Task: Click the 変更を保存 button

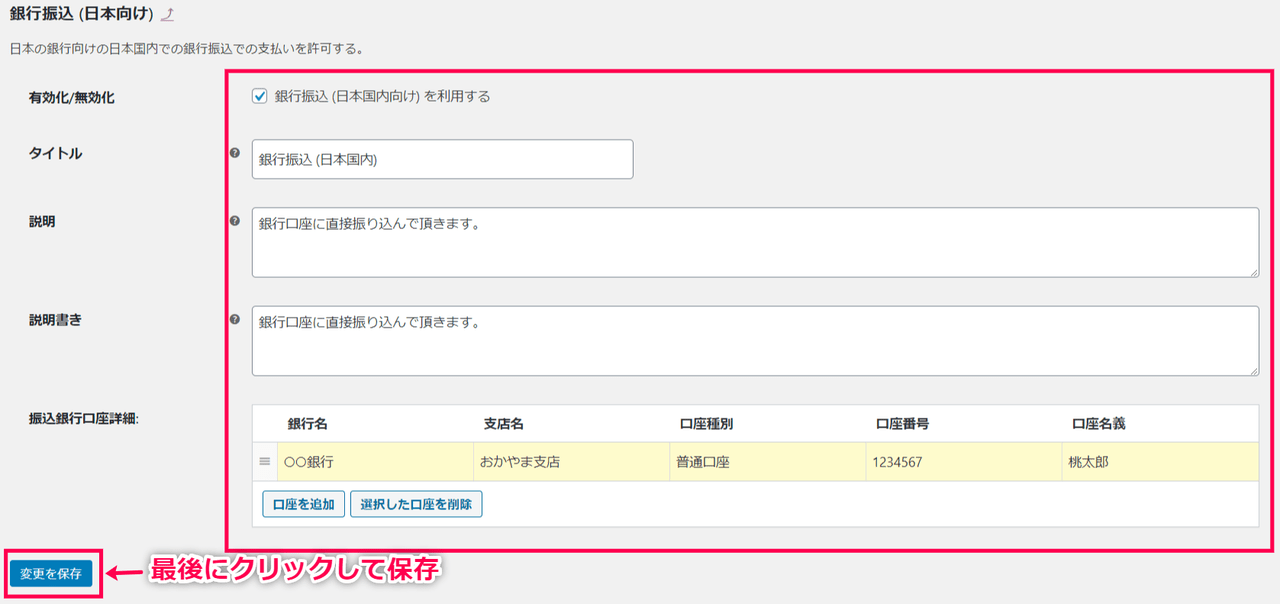Action: (x=51, y=574)
